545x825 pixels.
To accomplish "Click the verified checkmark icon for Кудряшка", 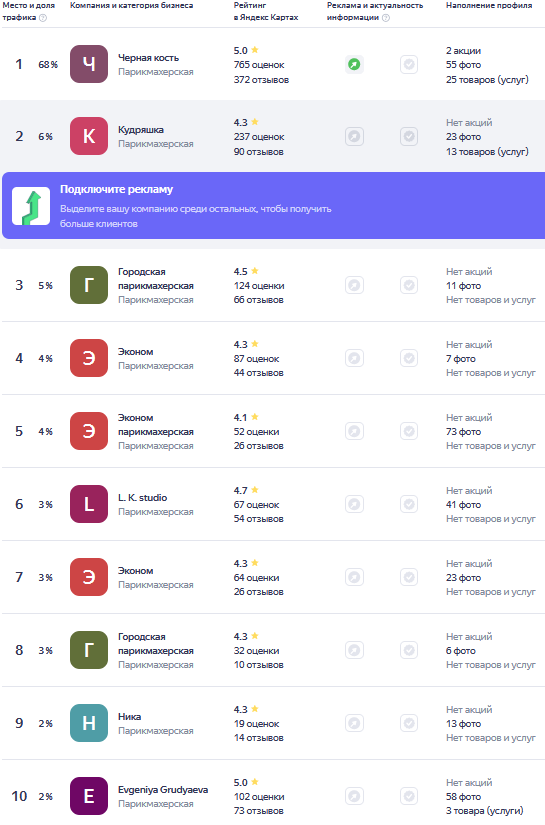I will click(x=409, y=137).
